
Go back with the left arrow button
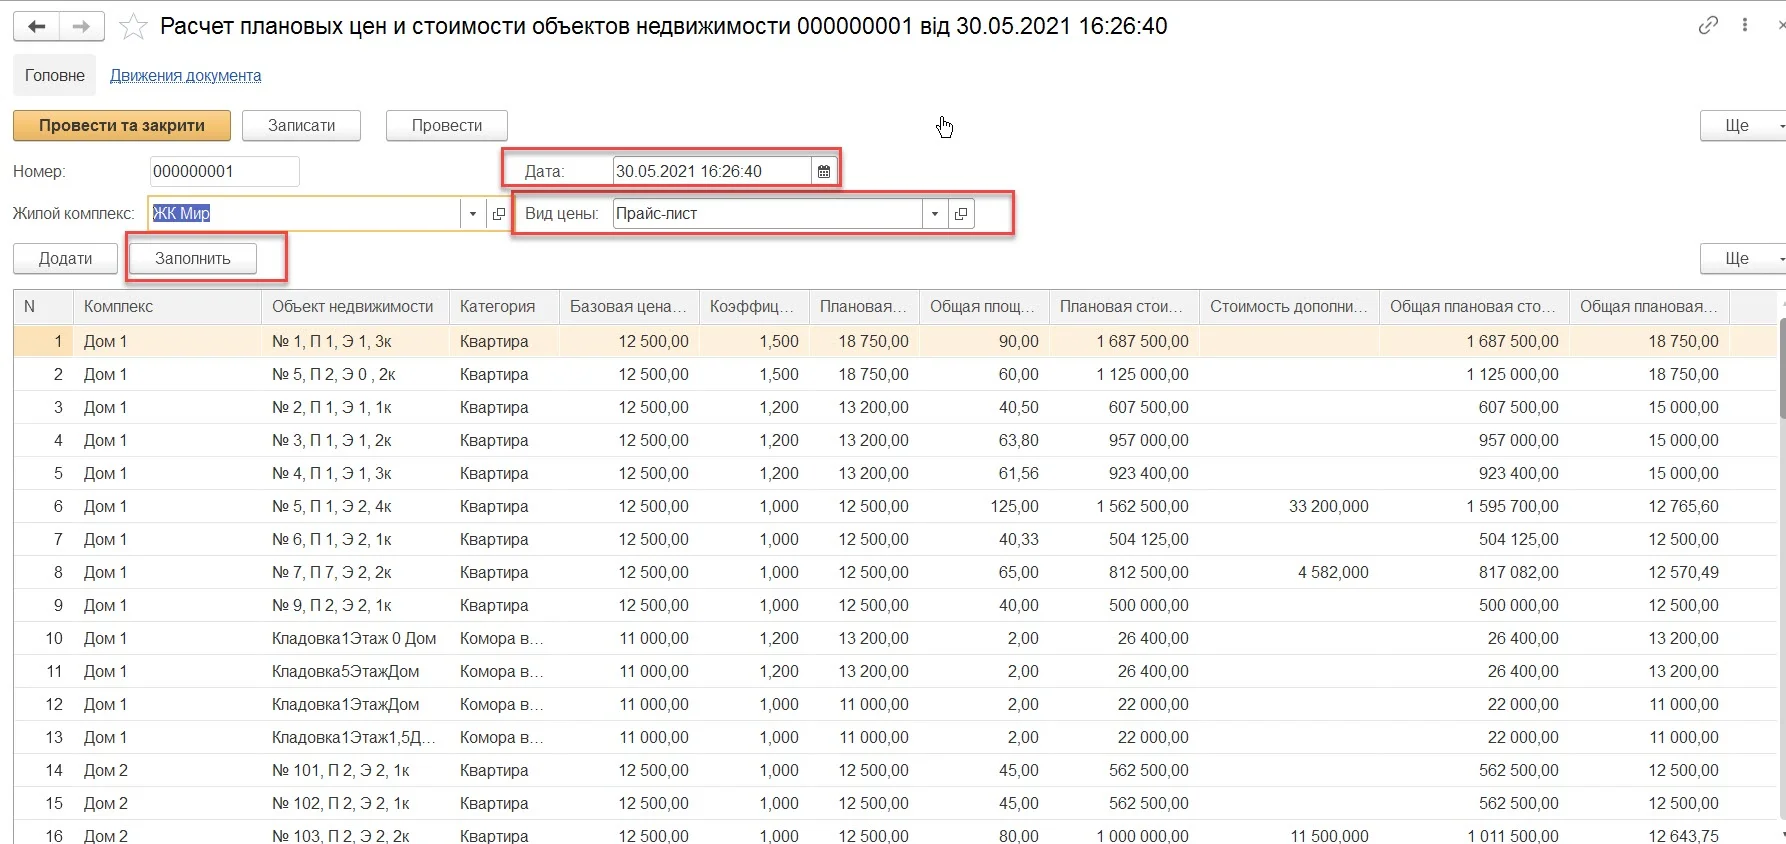coord(37,27)
